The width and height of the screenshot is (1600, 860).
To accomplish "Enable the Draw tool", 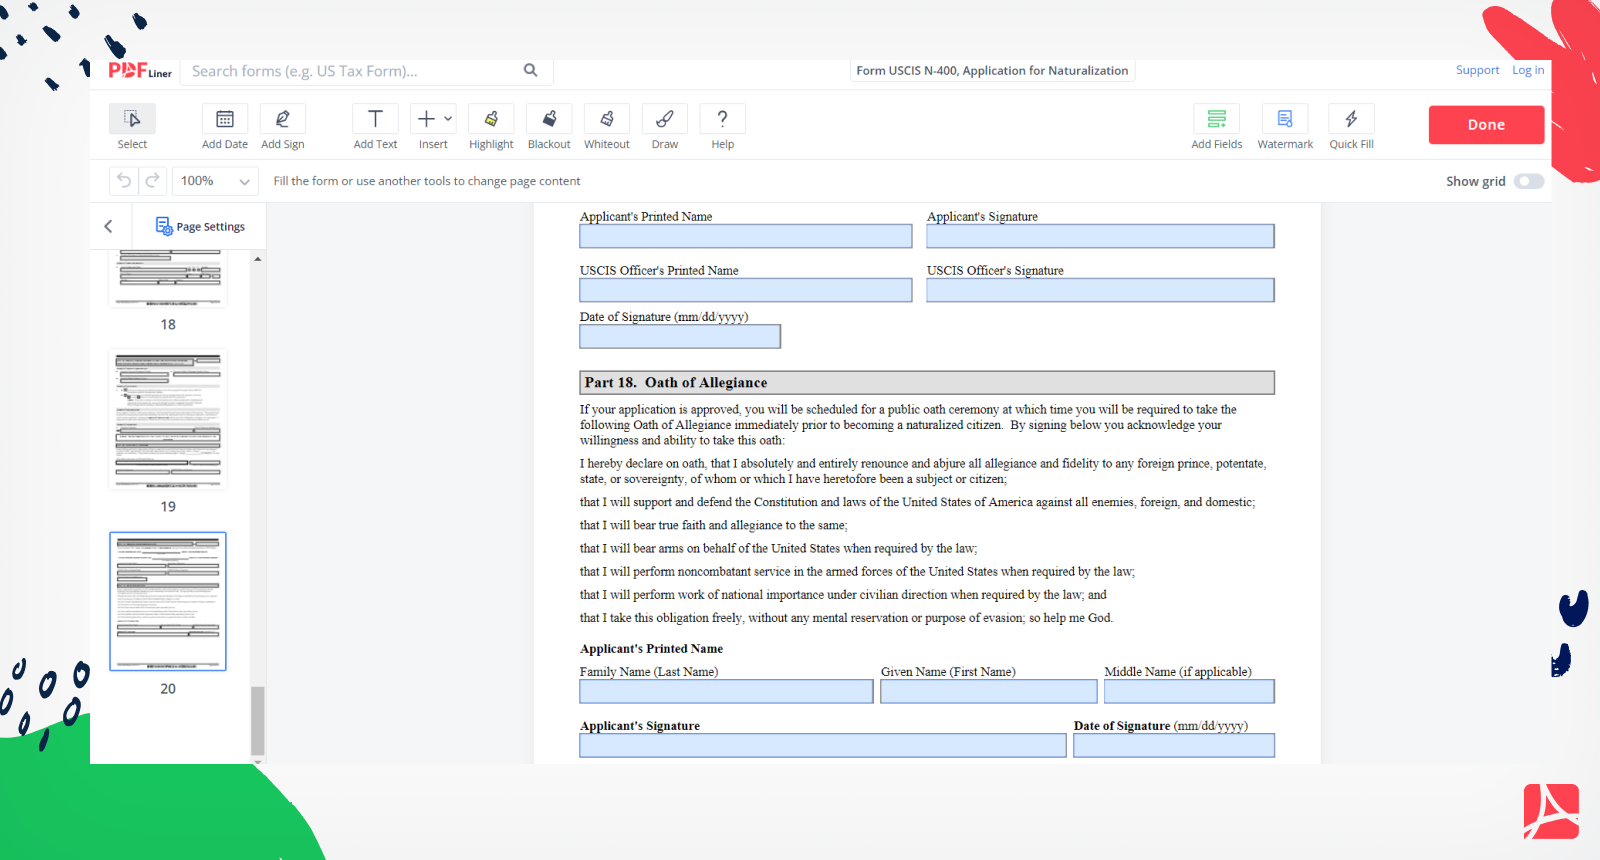I will point(665,120).
